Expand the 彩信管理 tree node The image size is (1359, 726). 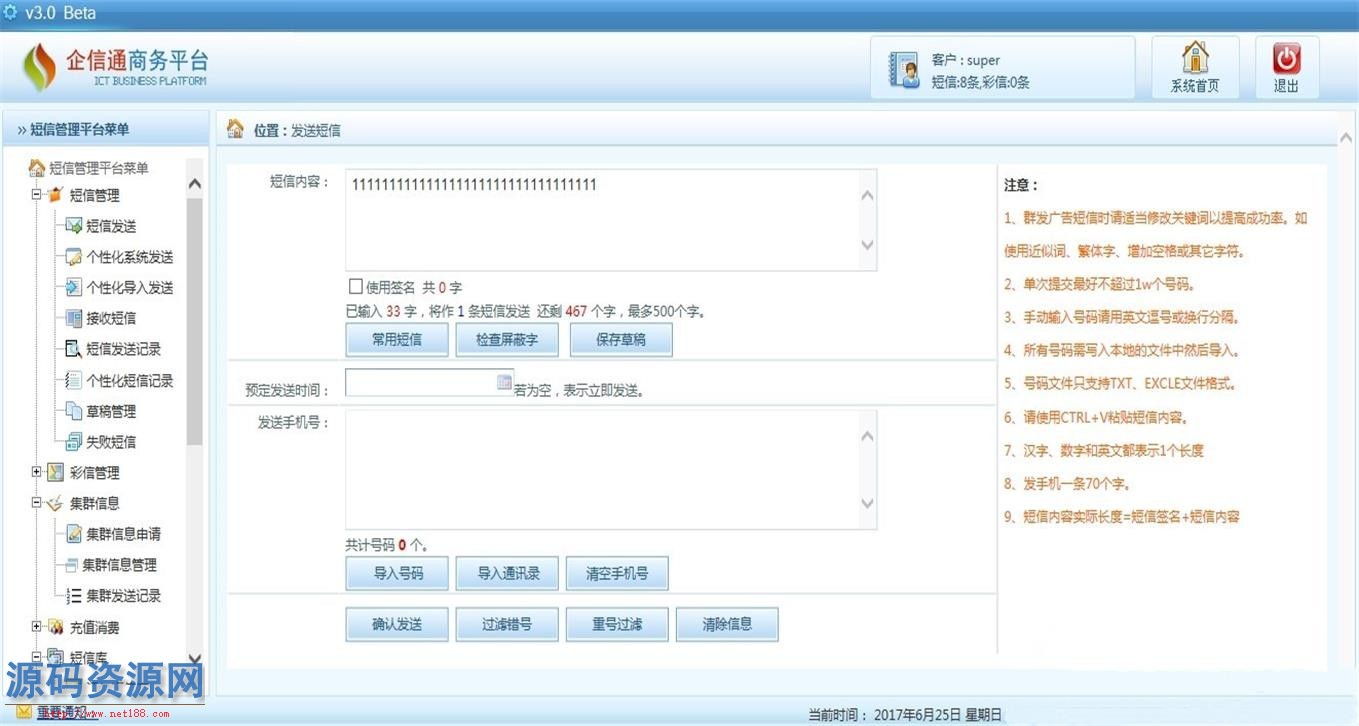click(37, 472)
